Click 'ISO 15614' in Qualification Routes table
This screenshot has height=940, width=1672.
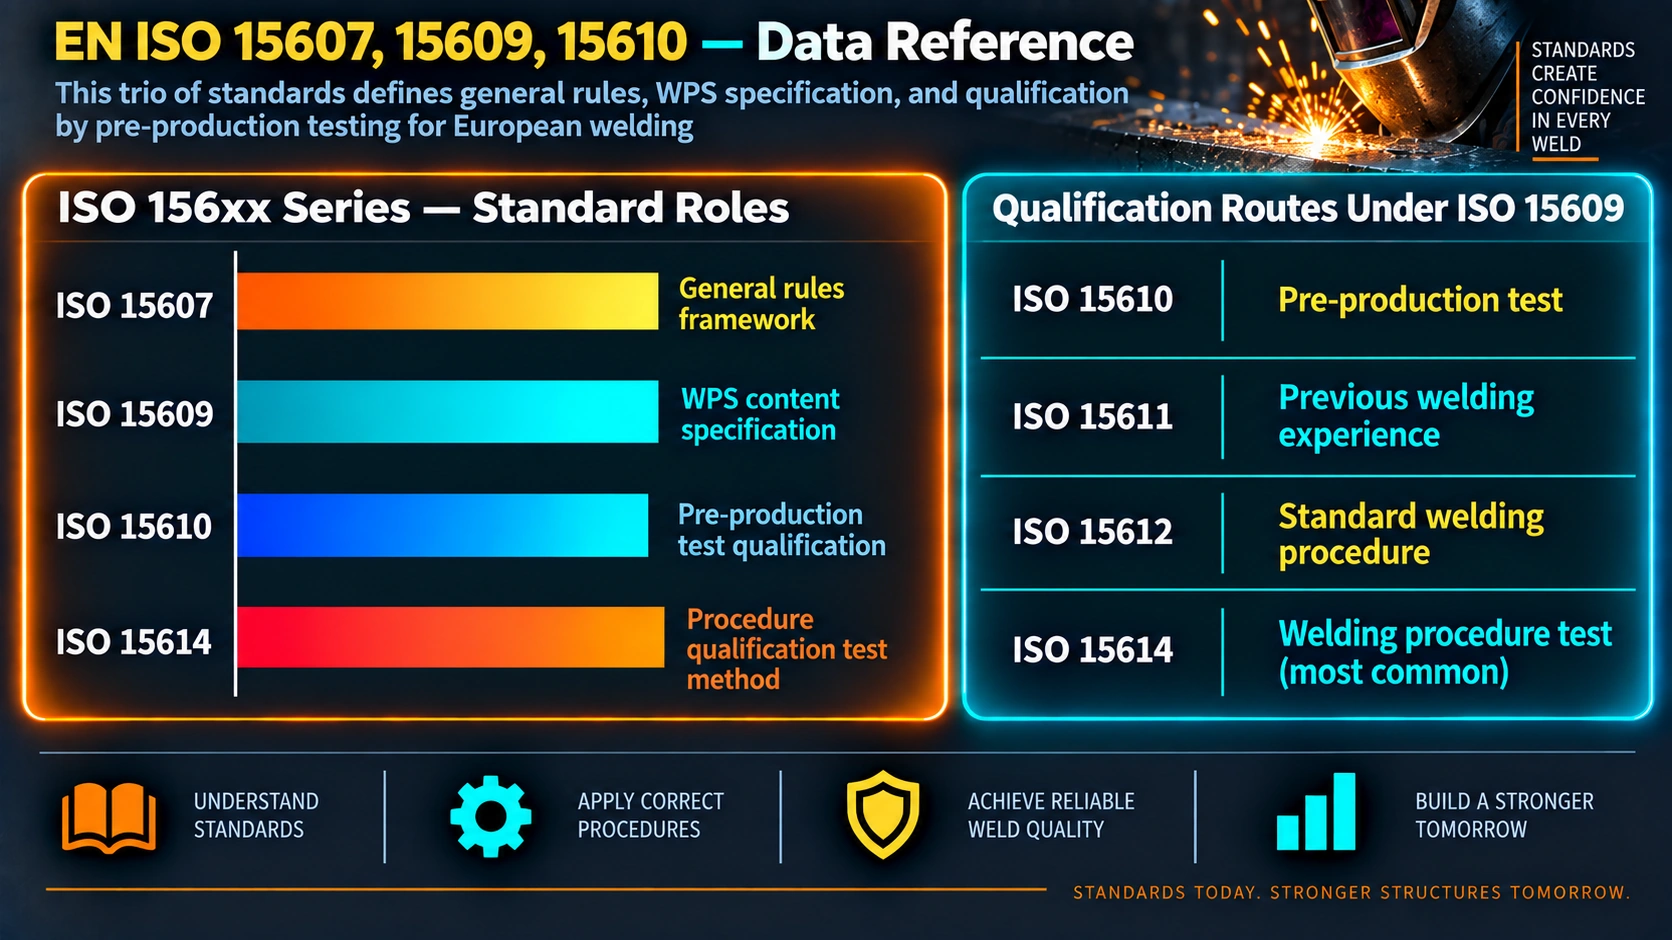tap(1092, 650)
